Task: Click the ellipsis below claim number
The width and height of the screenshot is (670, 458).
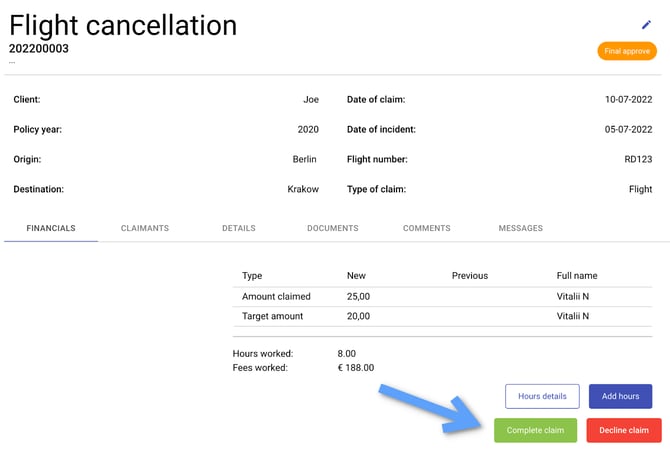Action: coord(12,63)
